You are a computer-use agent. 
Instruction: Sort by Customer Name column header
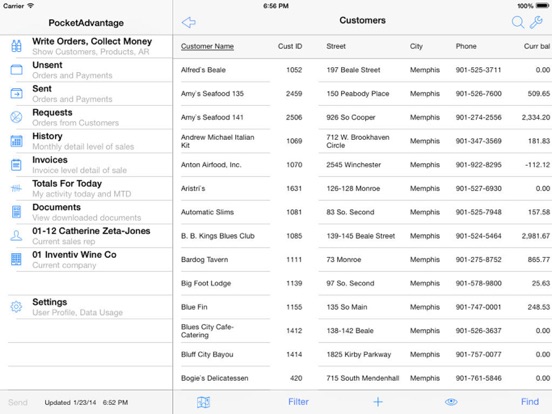(207, 46)
